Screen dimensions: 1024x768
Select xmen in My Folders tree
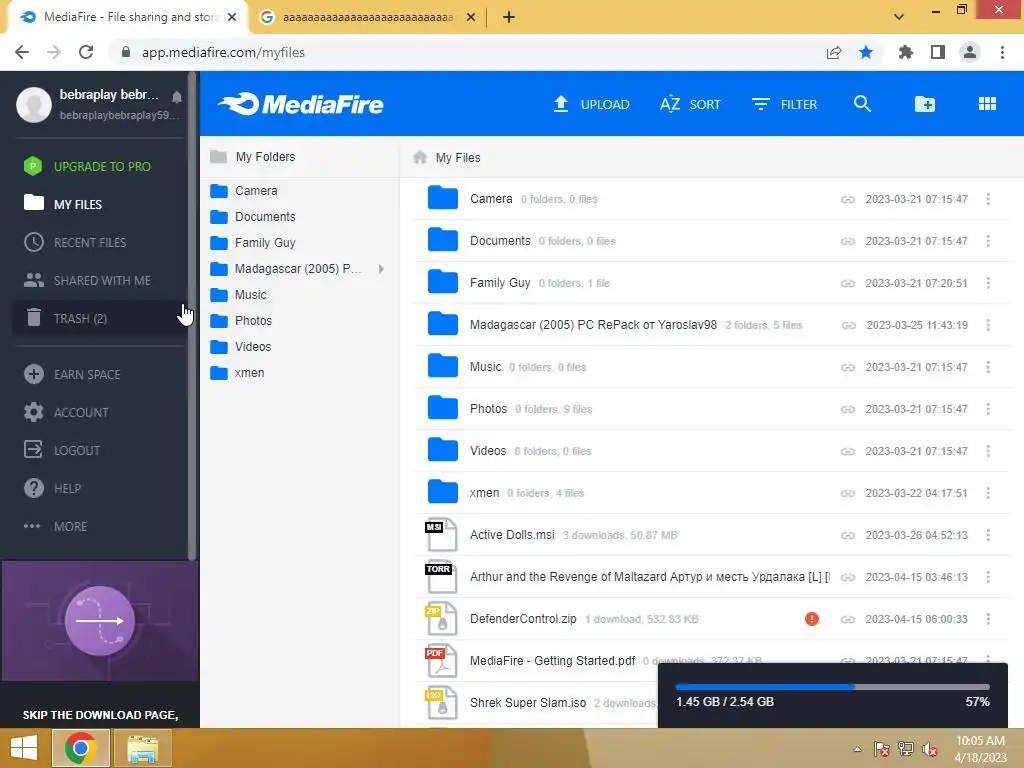point(237,373)
